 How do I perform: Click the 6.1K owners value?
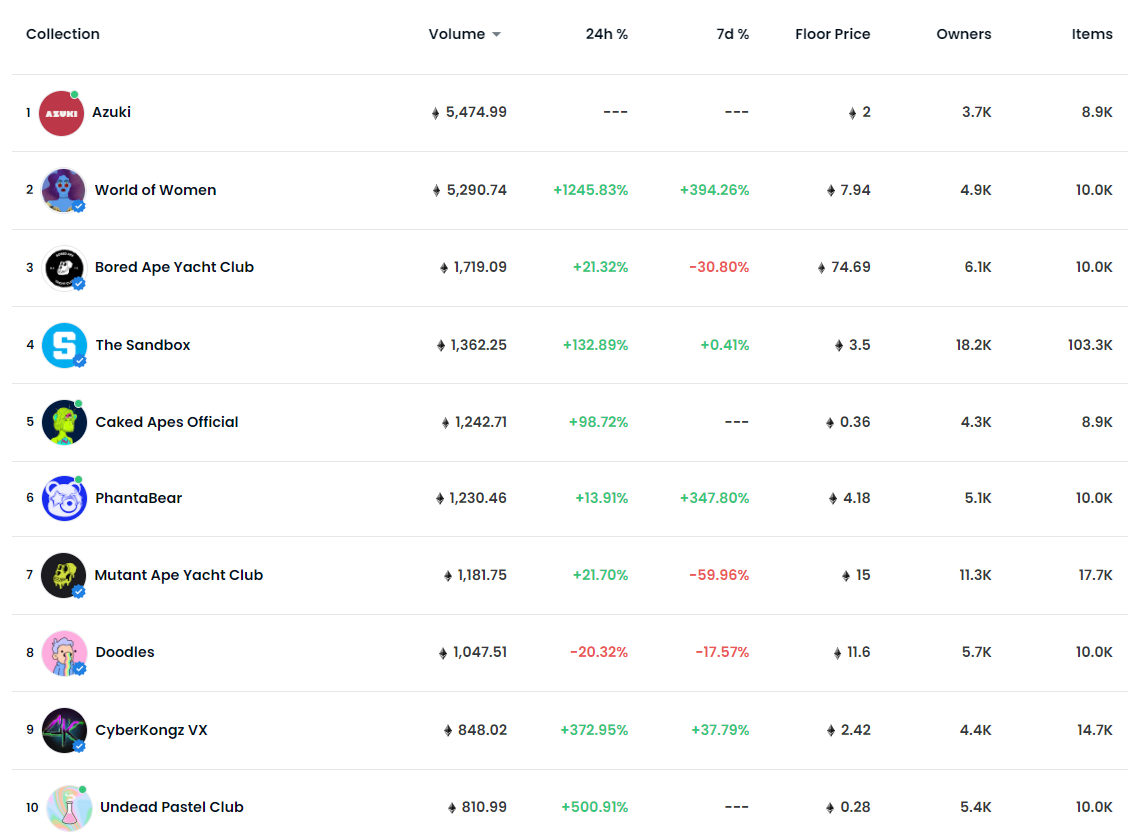tap(977, 268)
